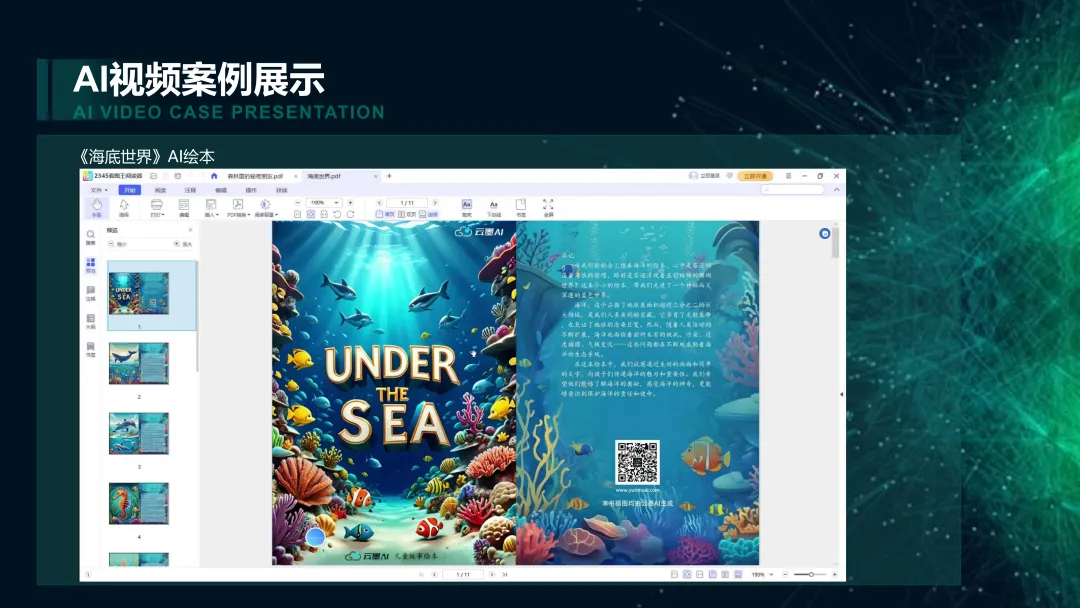
Task: Open status bar zoom percentage dropdown
Action: click(762, 574)
